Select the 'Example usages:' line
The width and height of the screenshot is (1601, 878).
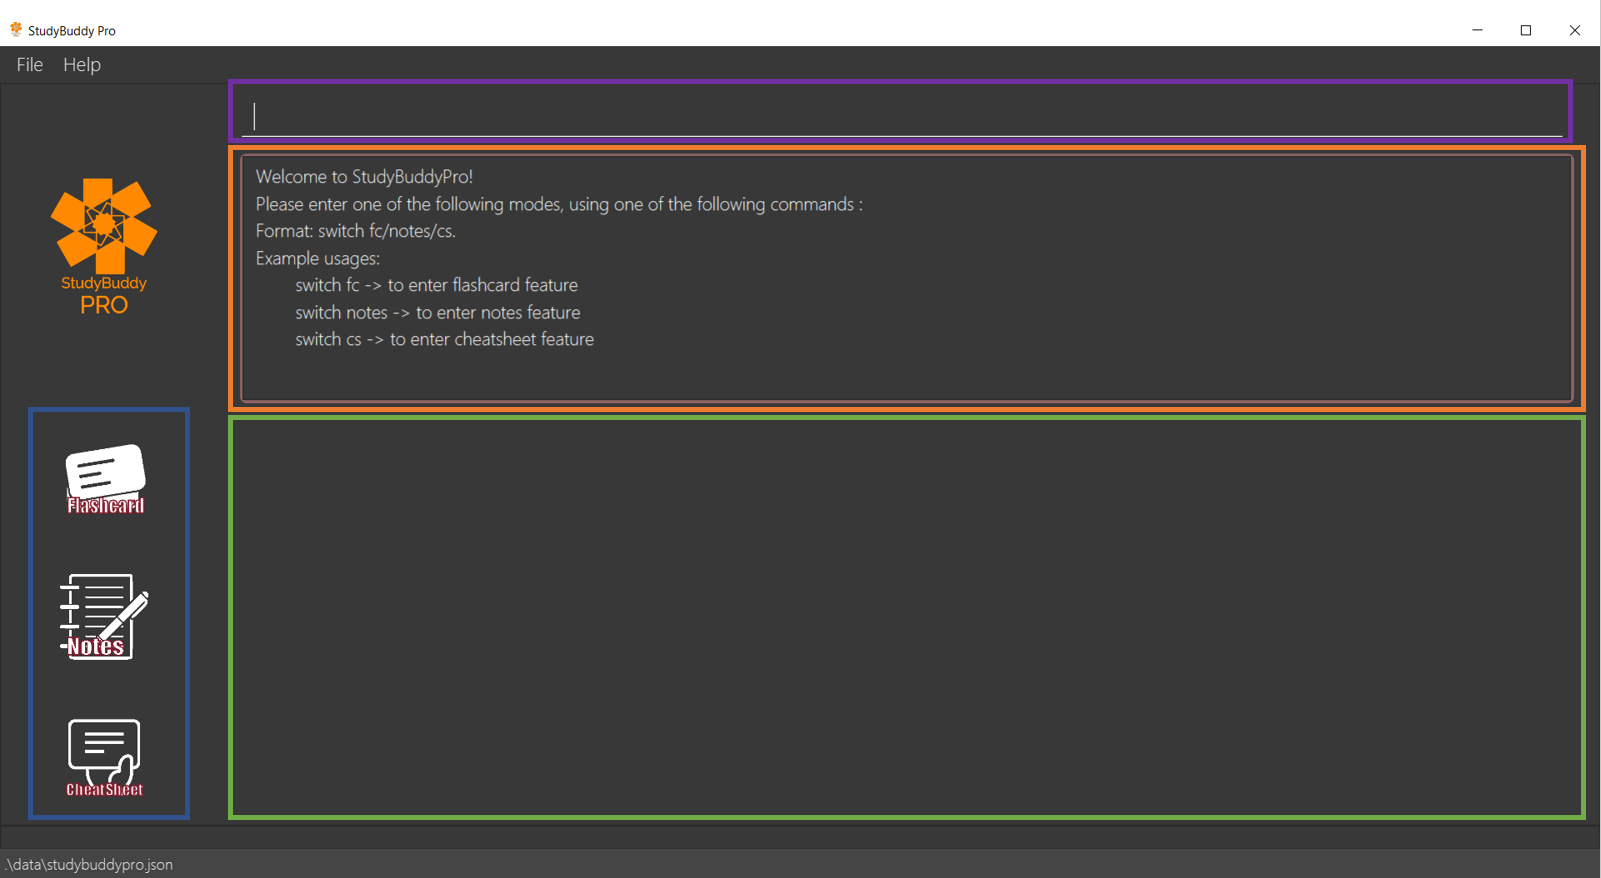[x=317, y=258]
